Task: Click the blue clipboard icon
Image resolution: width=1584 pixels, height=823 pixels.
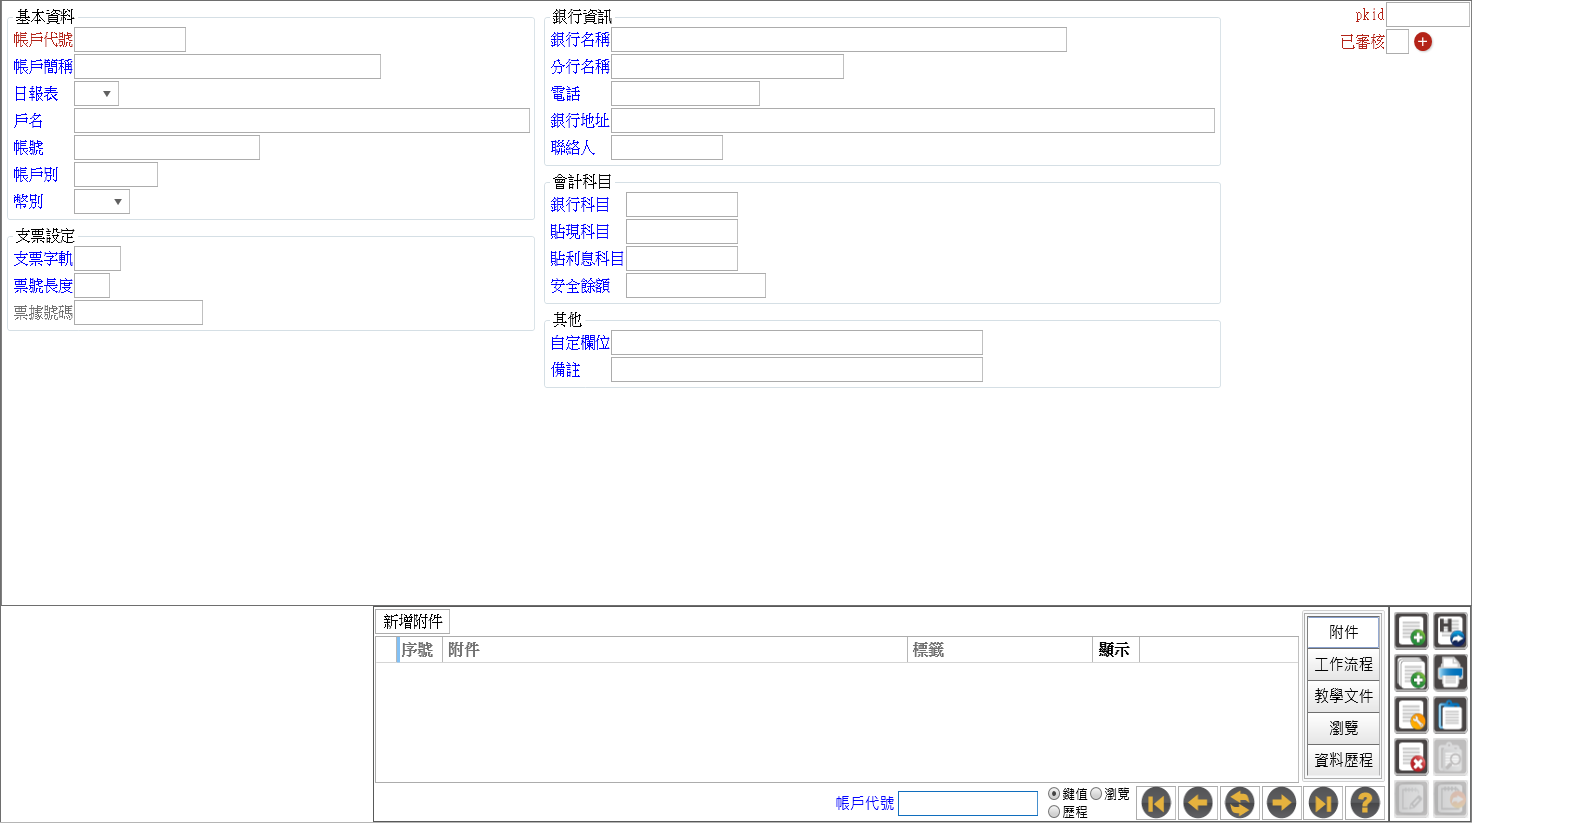Action: pos(1450,715)
